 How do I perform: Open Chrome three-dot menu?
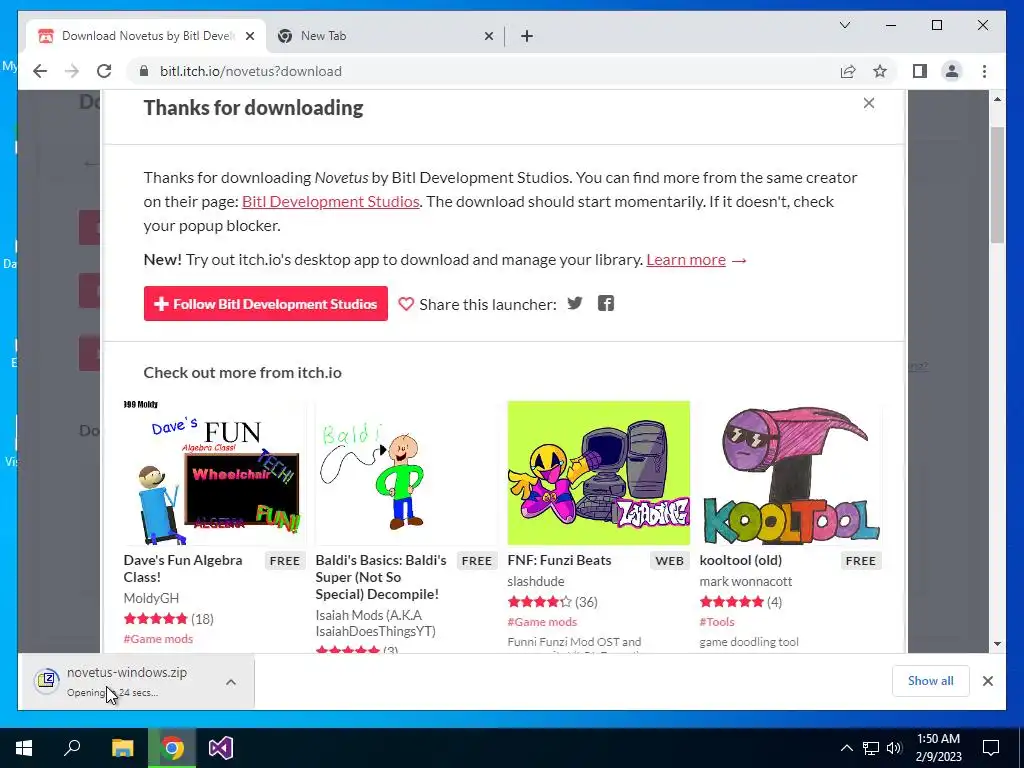pyautogui.click(x=984, y=71)
